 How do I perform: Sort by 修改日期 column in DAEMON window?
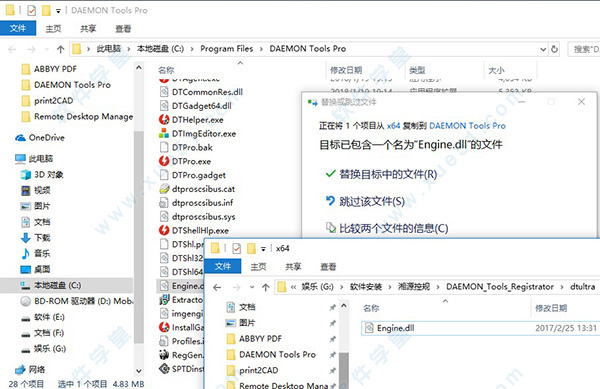[x=346, y=70]
